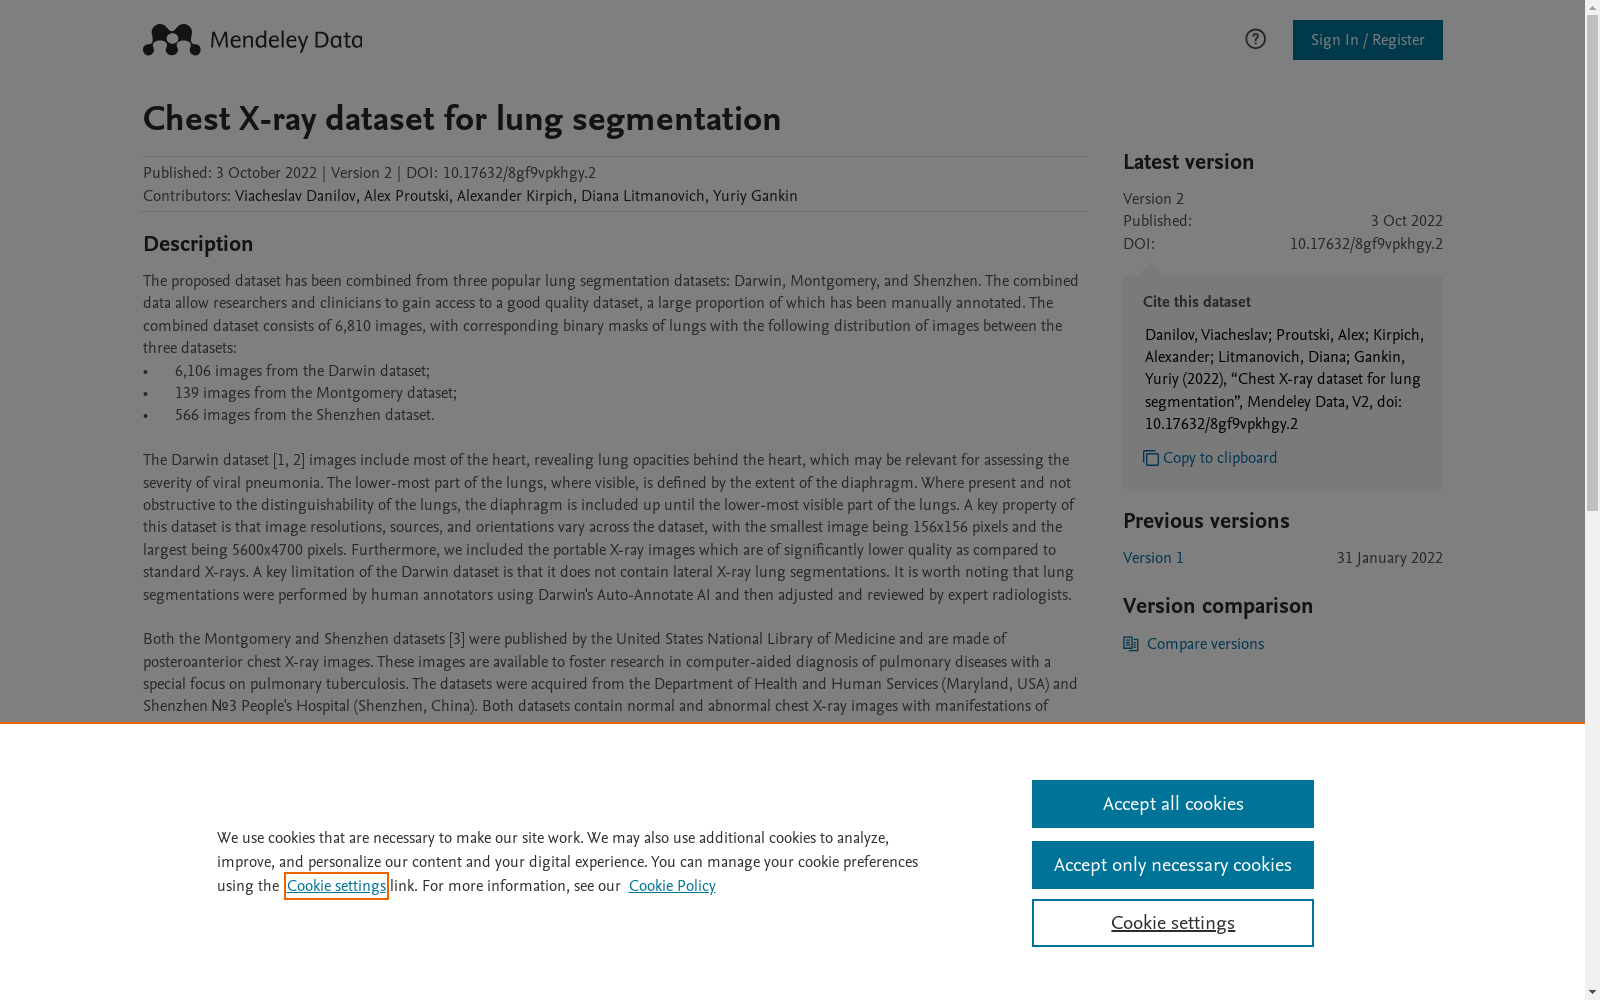The width and height of the screenshot is (1600, 1000).
Task: Click the page vertical scrollbar thumb
Action: 1592,264
